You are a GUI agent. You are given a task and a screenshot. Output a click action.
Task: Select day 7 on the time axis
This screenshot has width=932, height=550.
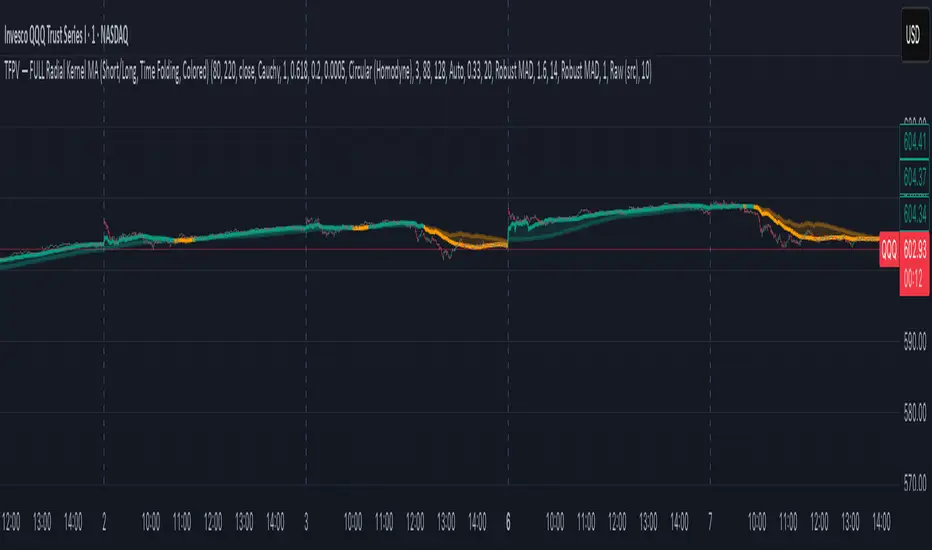(710, 523)
